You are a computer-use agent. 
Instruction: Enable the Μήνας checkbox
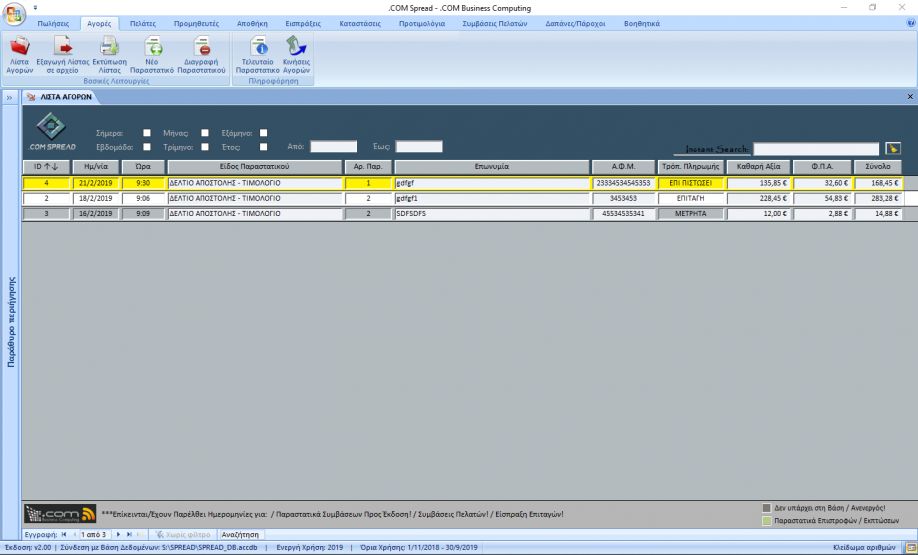(205, 133)
